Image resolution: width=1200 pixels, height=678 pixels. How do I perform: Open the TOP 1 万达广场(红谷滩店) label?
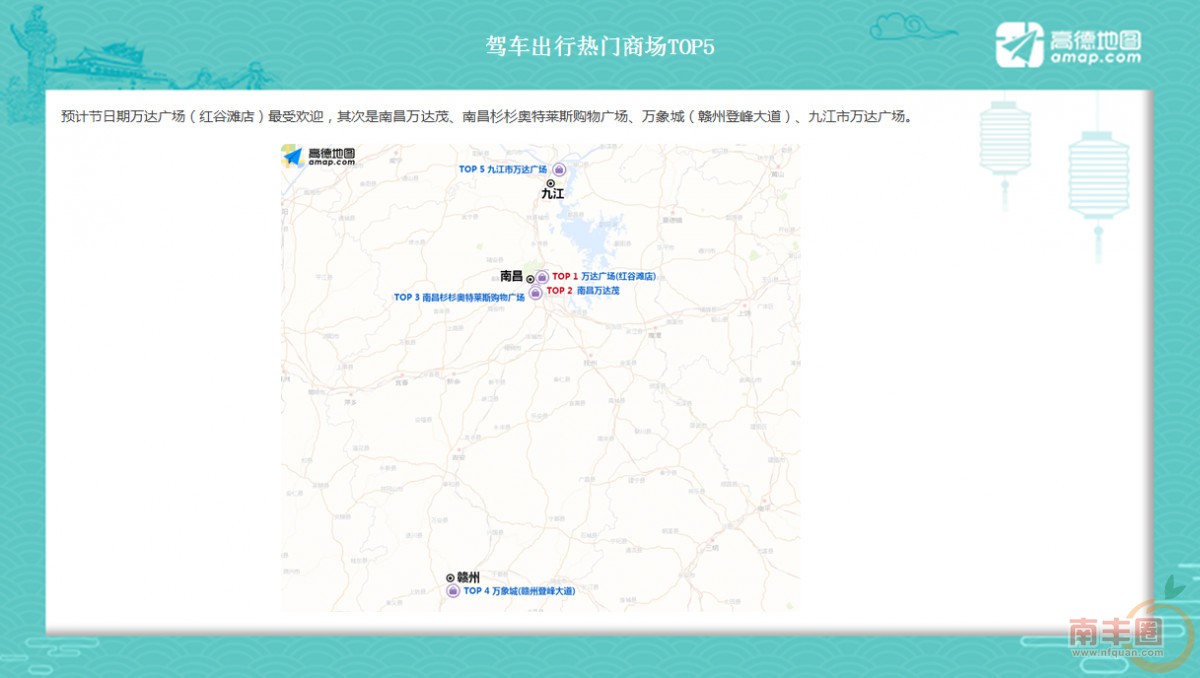click(603, 277)
